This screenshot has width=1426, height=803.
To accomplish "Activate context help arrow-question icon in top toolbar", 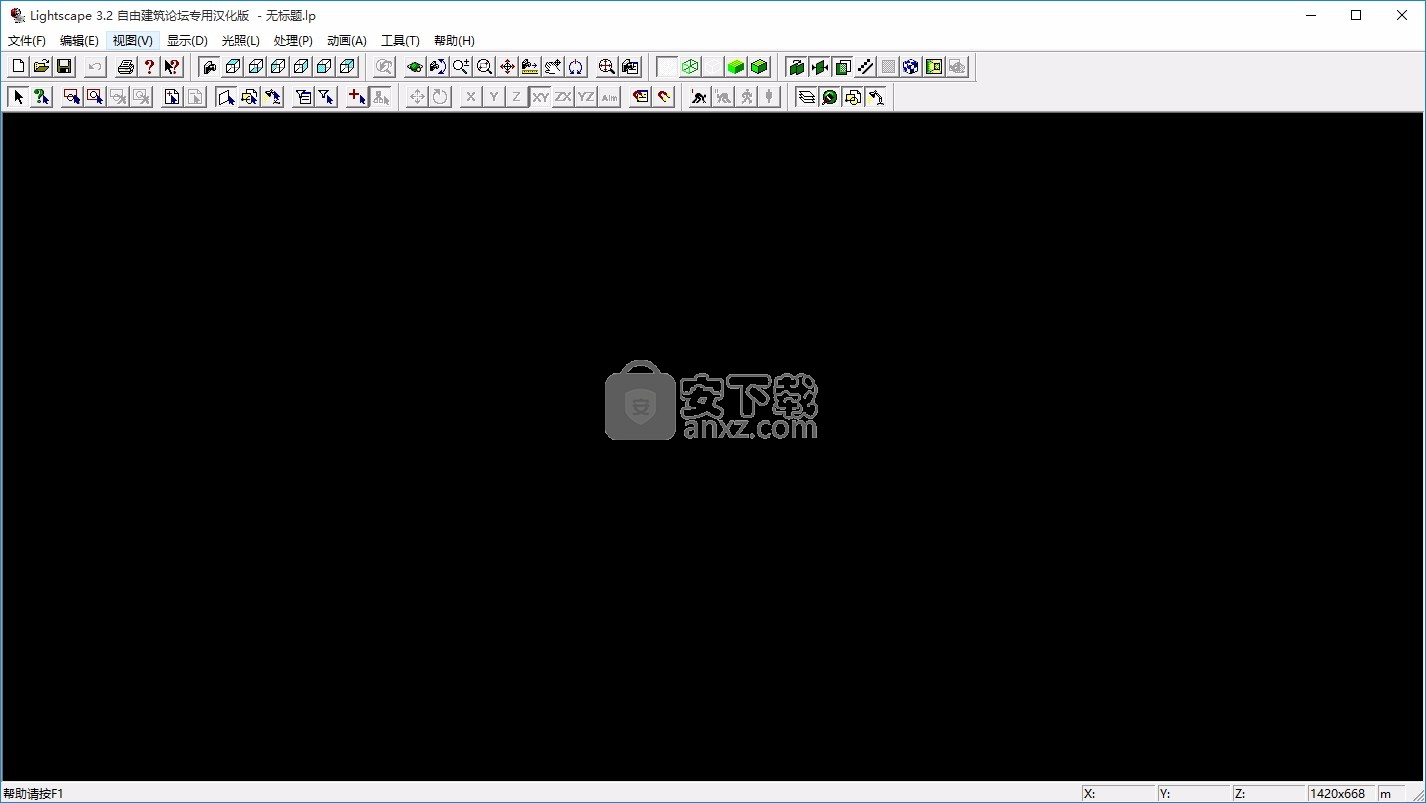I will [x=172, y=67].
